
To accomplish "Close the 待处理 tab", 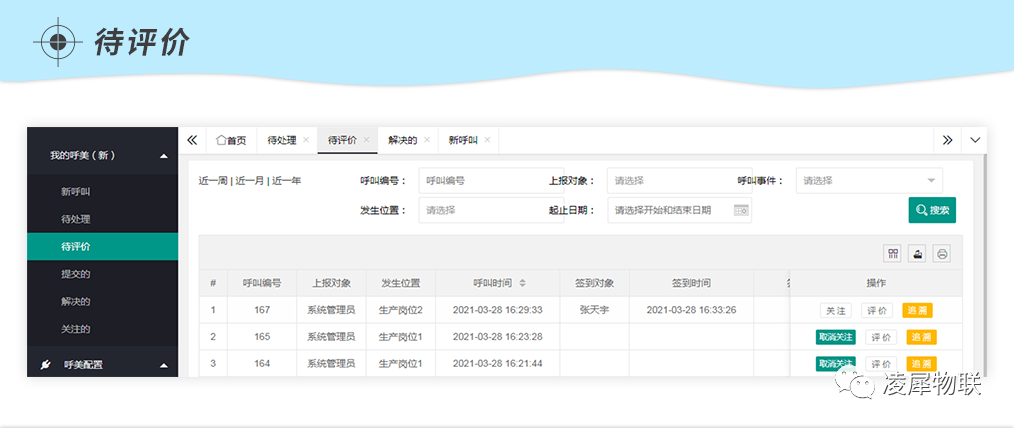I will pyautogui.click(x=306, y=140).
